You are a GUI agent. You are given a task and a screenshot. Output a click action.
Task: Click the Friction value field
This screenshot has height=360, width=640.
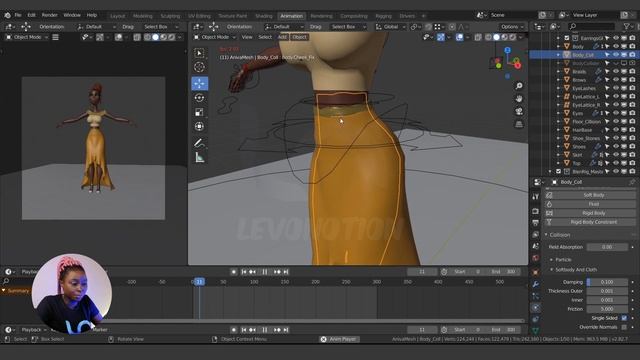point(607,309)
